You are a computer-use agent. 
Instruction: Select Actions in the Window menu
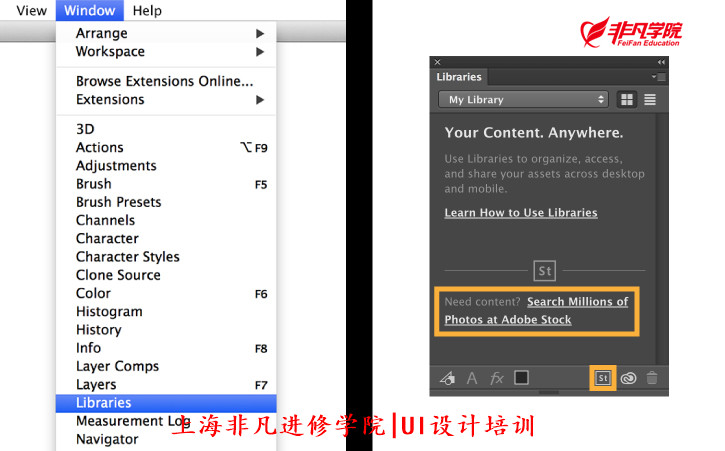[x=166, y=148]
